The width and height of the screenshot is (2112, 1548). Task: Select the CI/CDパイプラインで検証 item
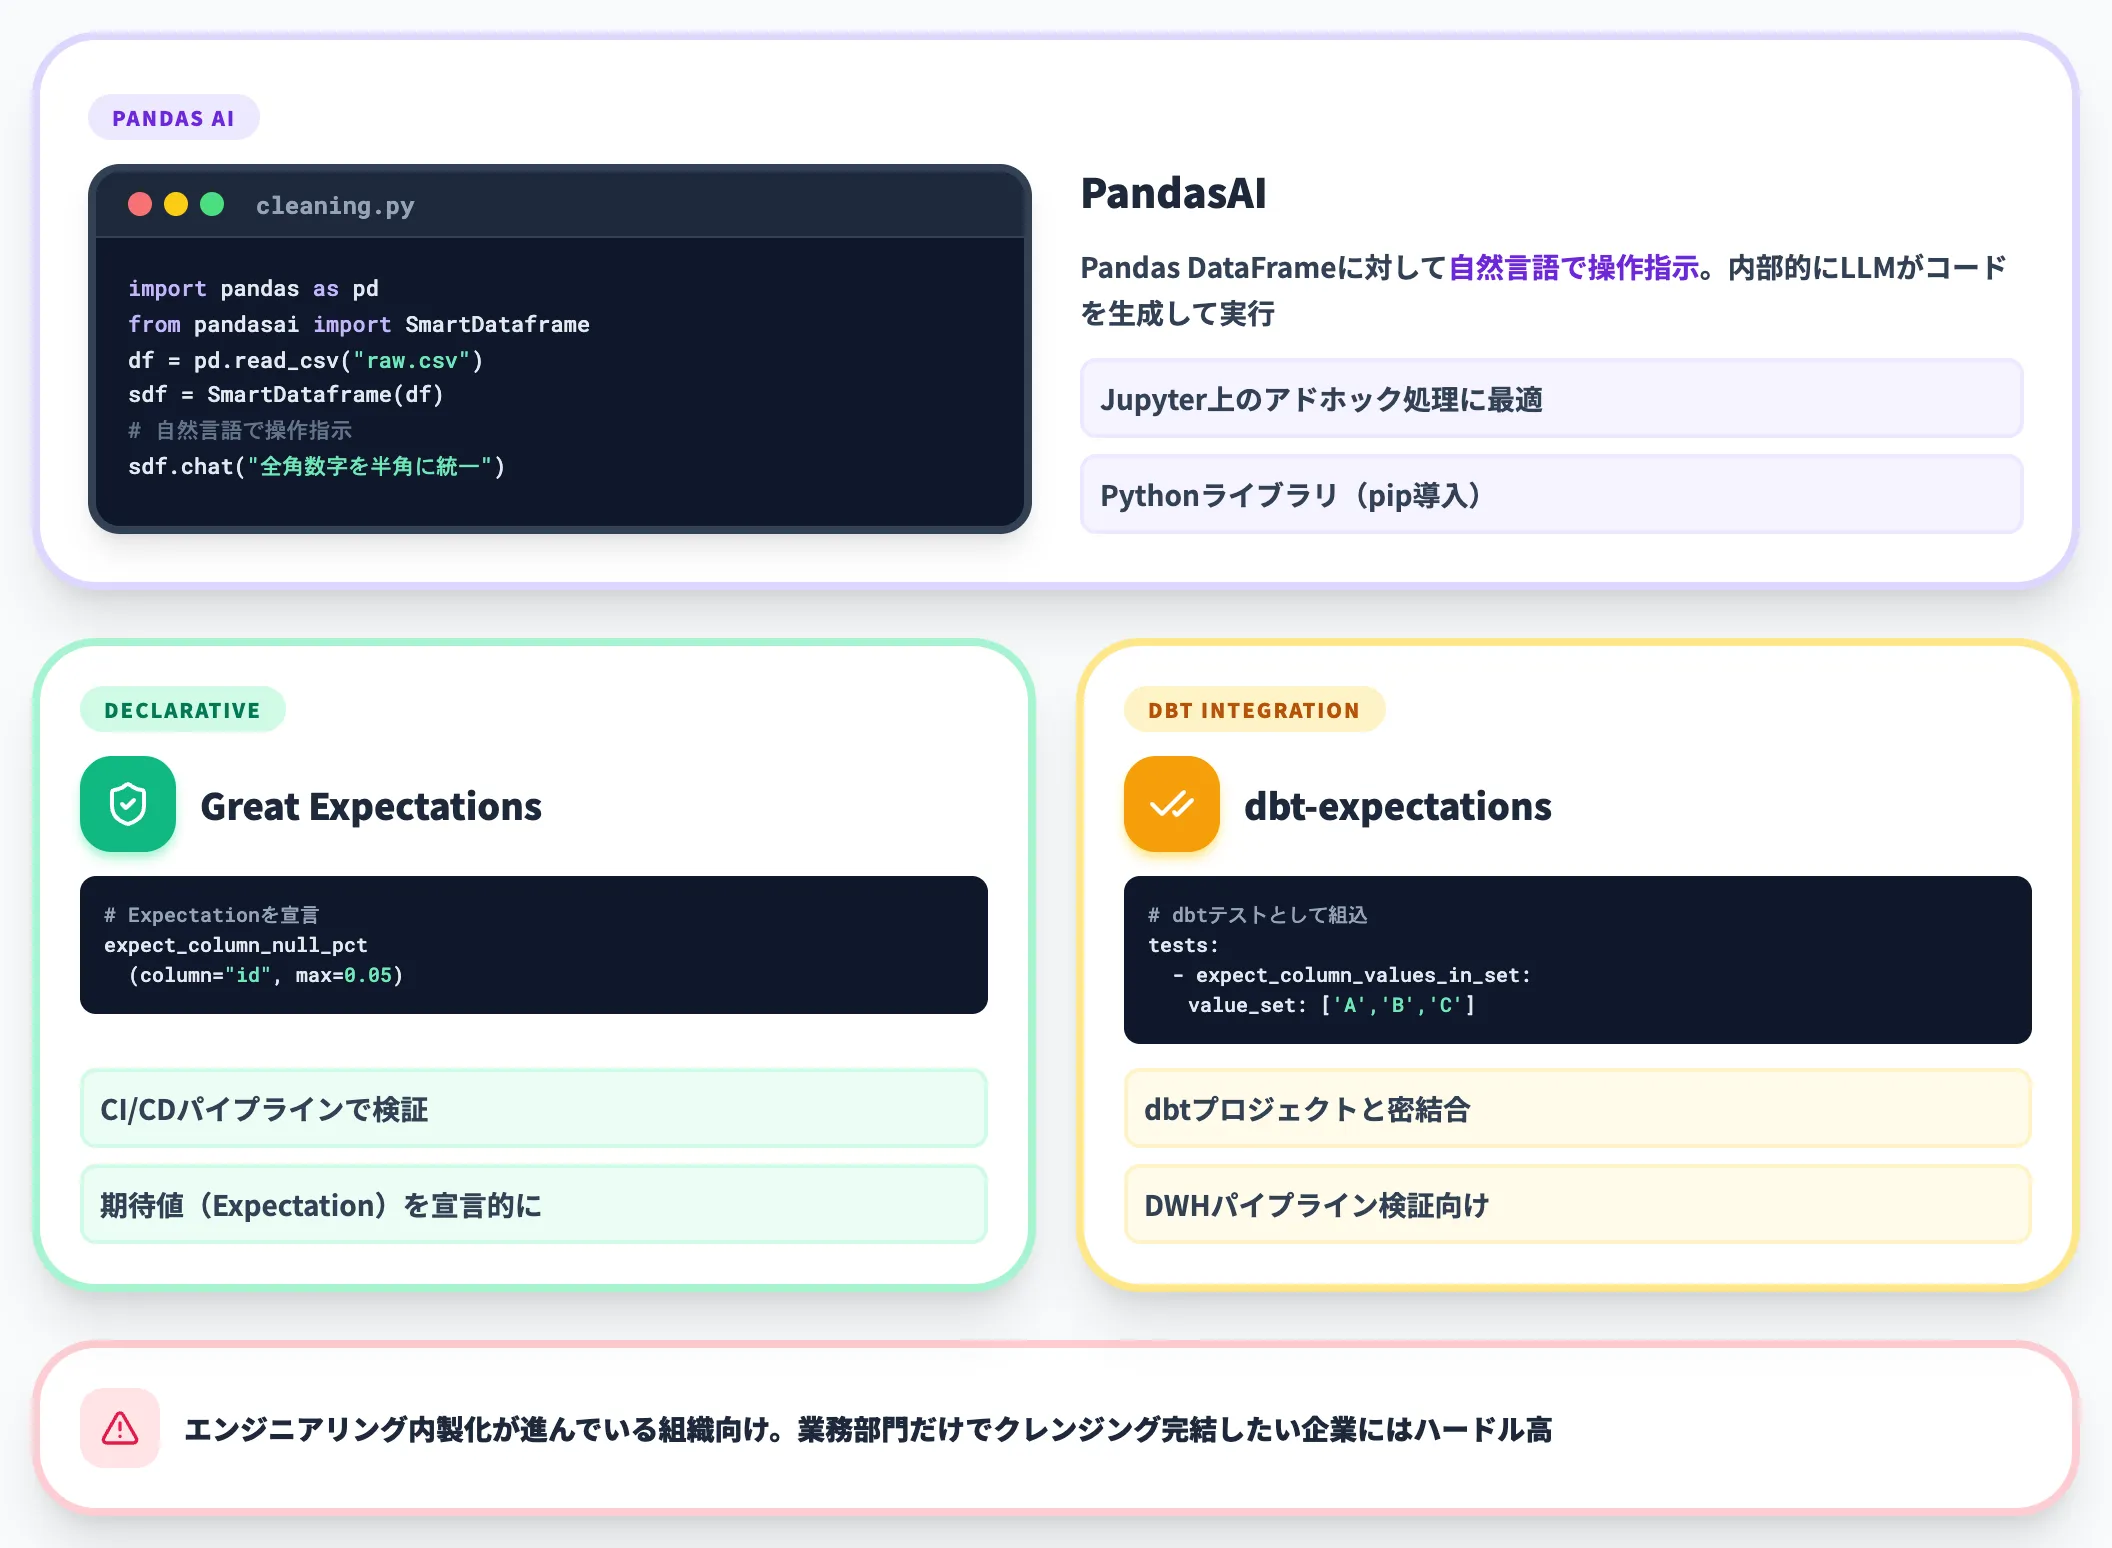click(x=534, y=1109)
